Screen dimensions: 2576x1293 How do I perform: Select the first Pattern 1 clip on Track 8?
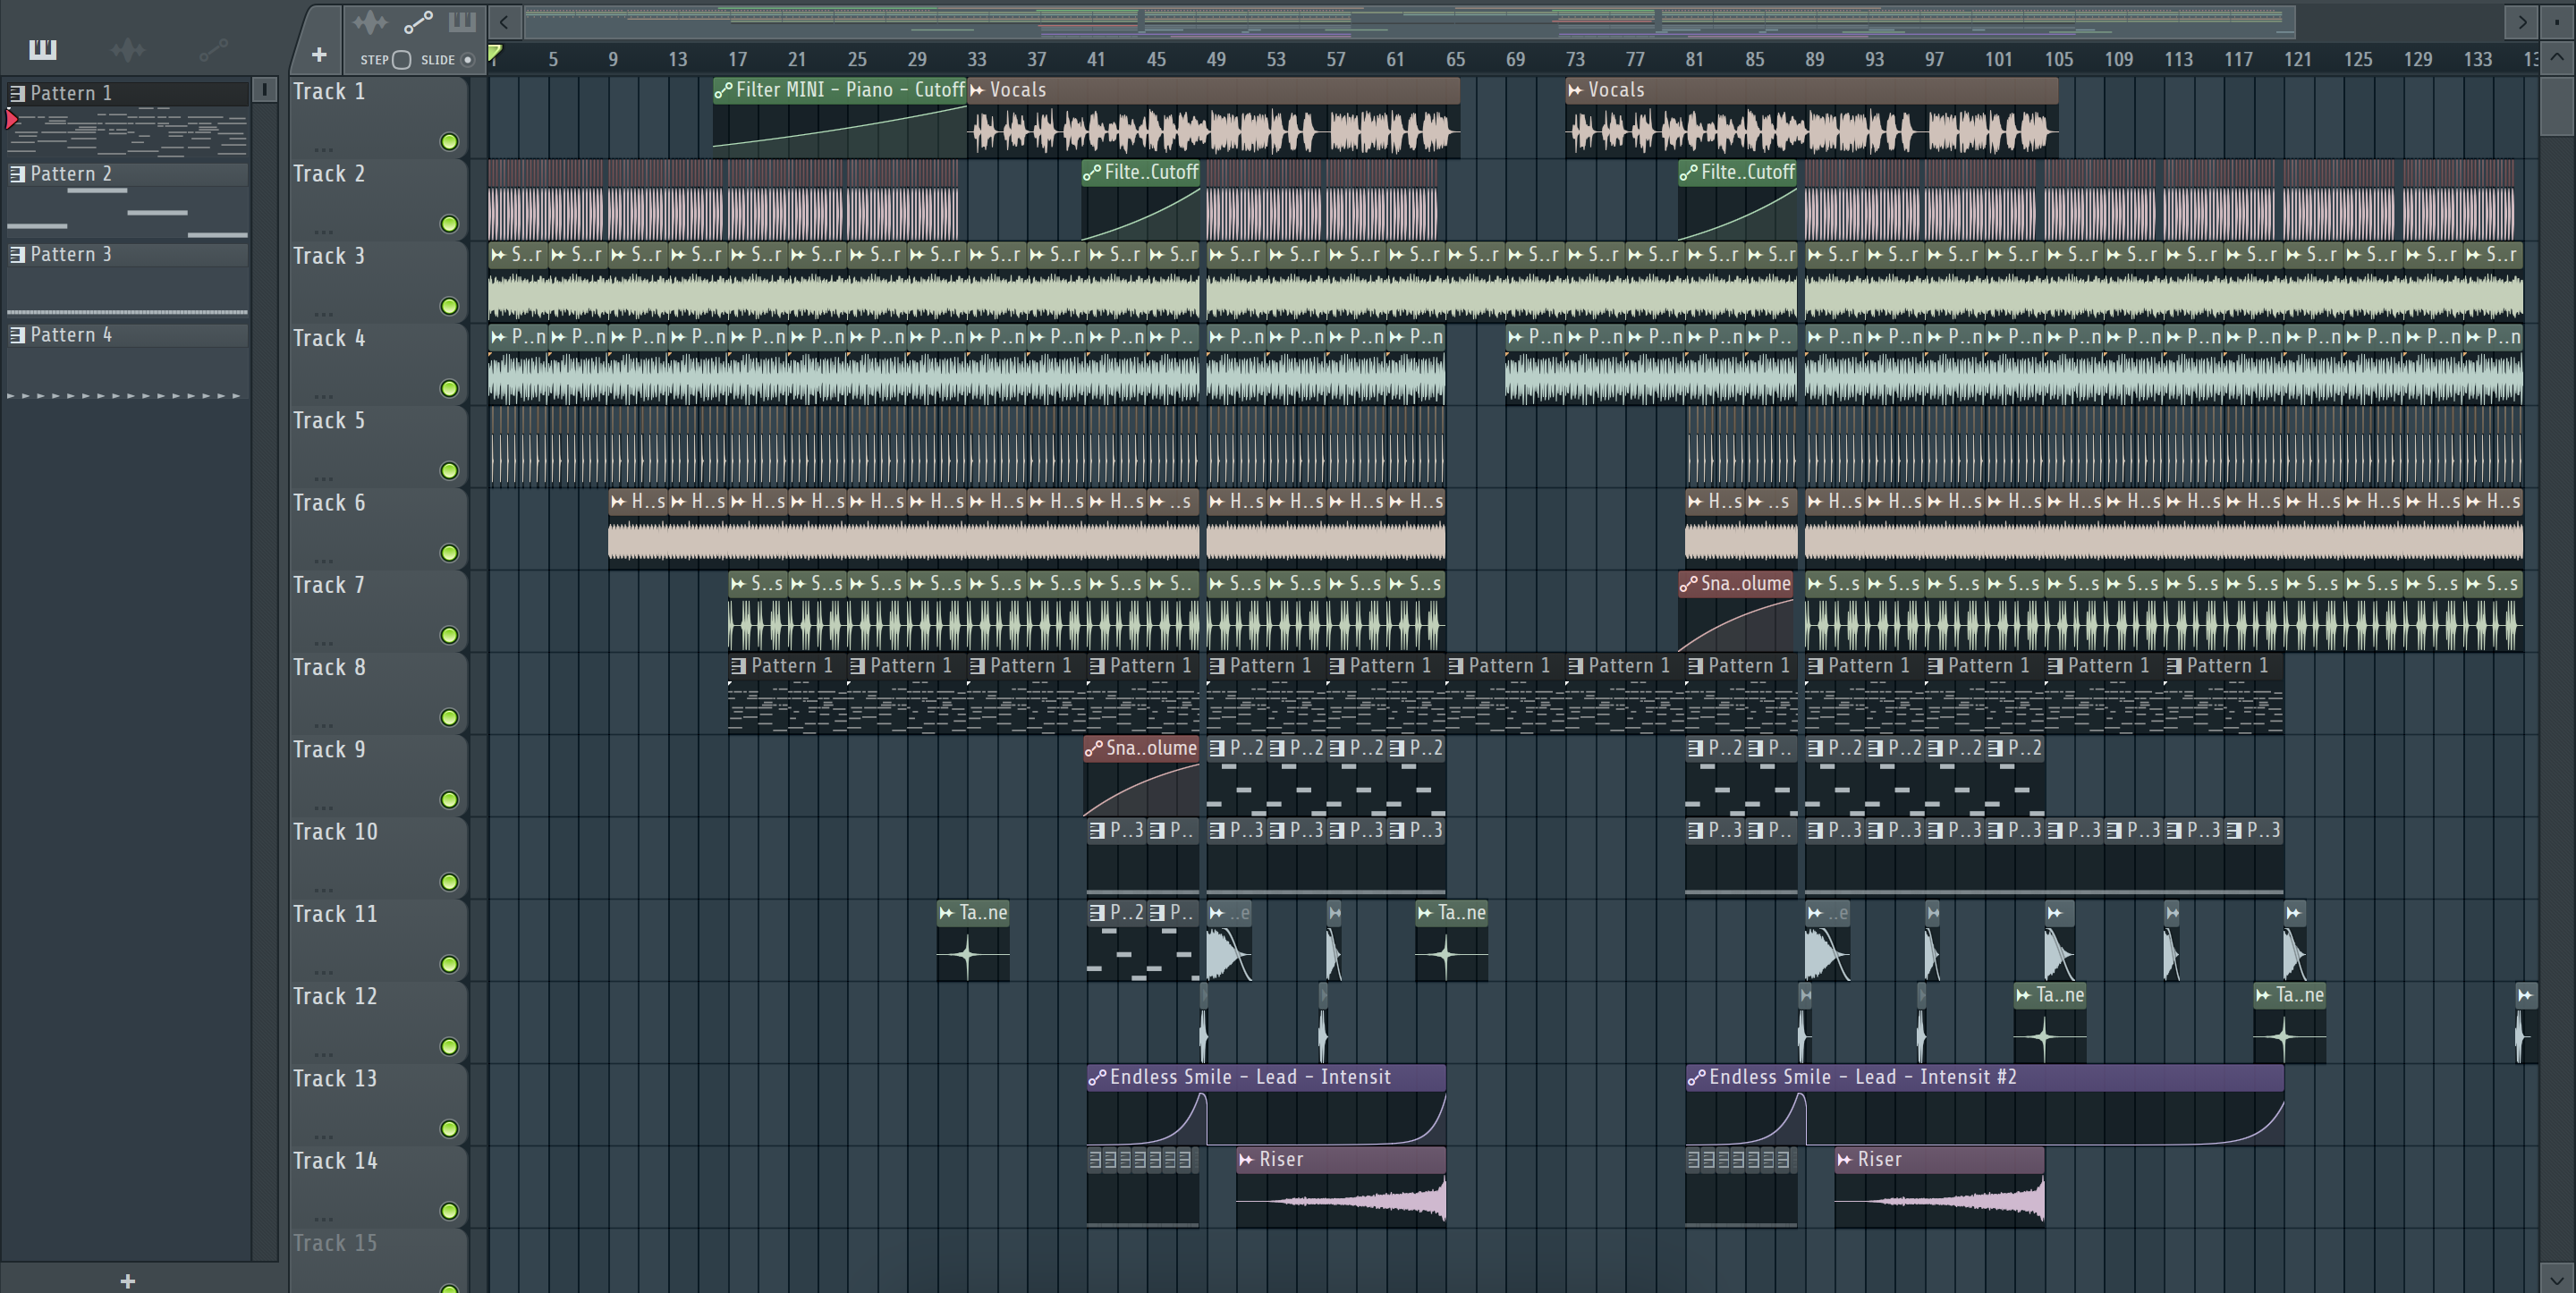pos(788,693)
